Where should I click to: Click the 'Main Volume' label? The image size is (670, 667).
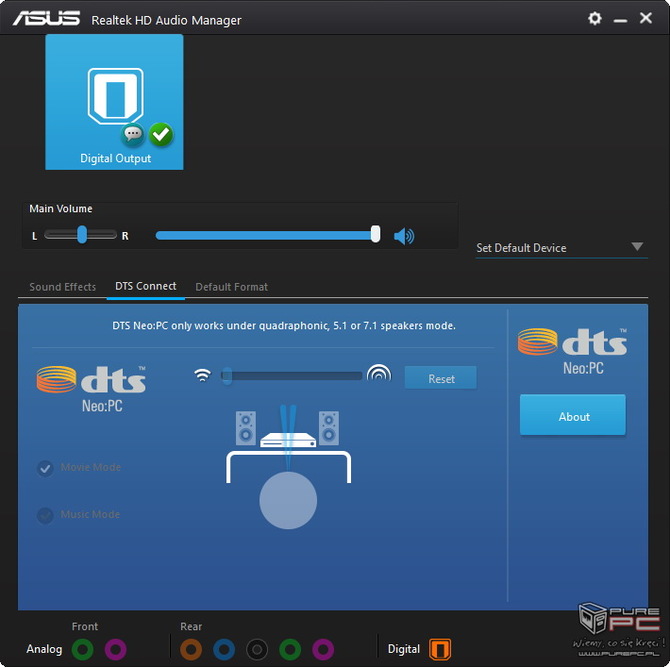(61, 209)
